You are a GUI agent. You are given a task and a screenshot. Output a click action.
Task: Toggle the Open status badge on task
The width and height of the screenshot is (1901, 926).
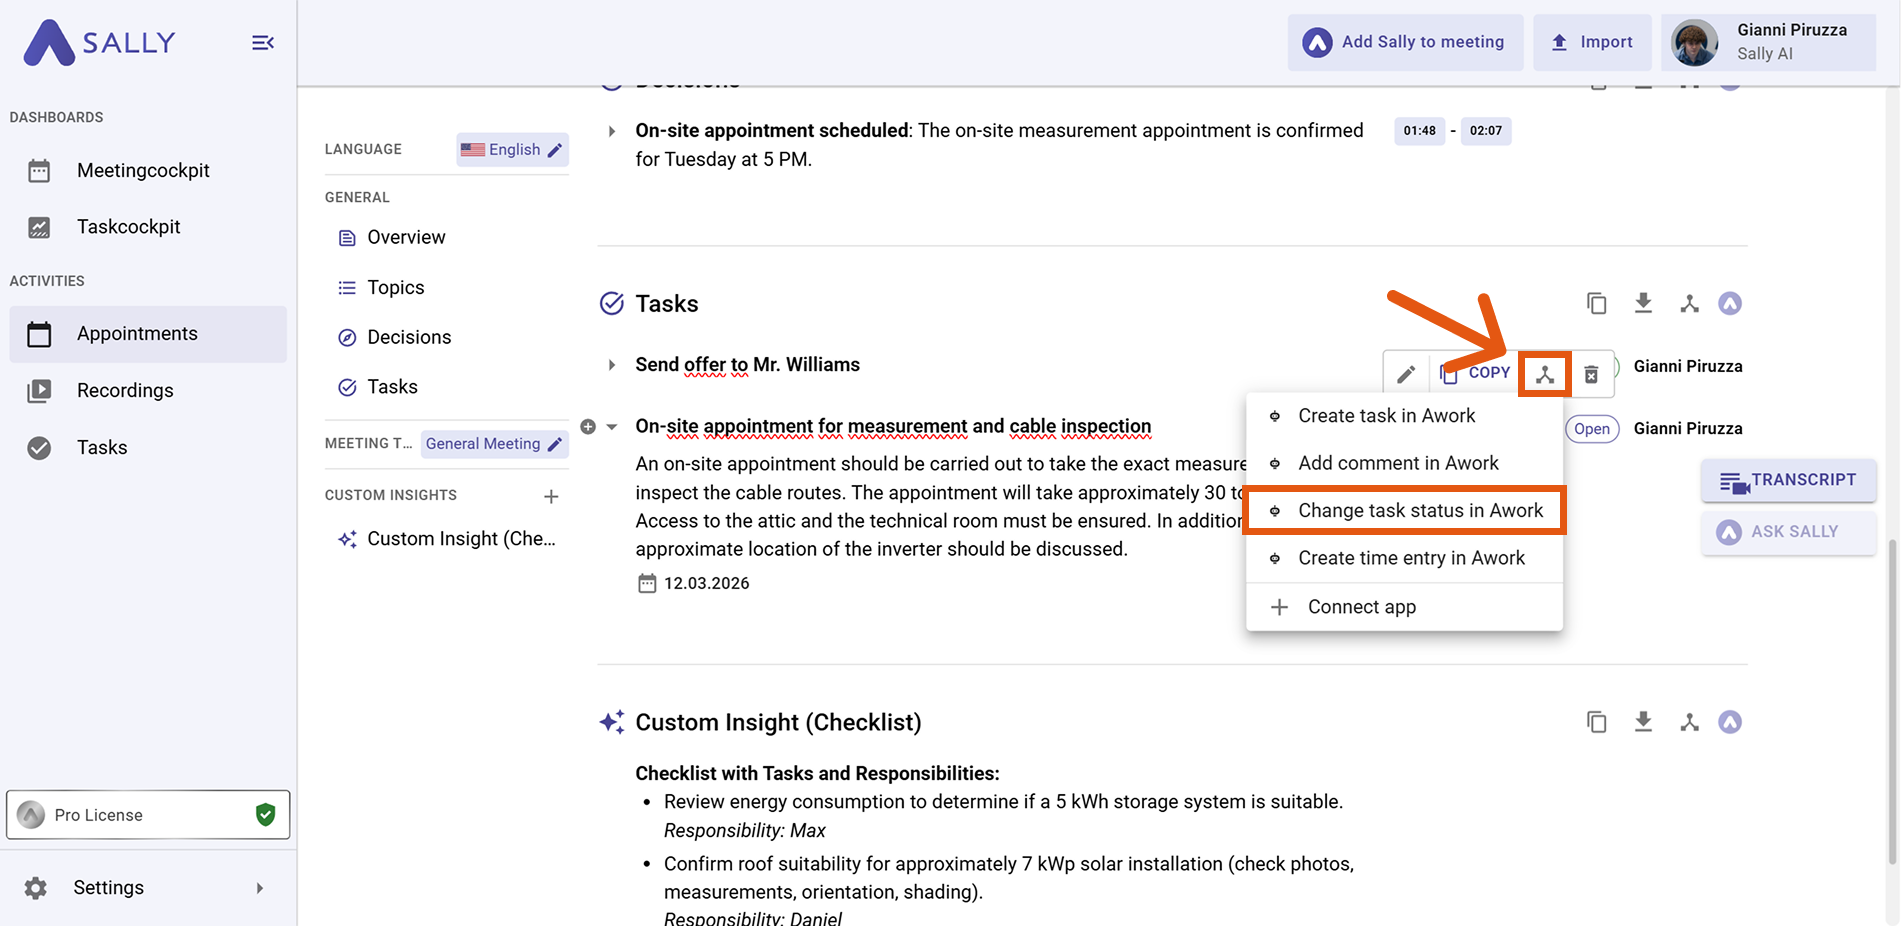(x=1591, y=429)
